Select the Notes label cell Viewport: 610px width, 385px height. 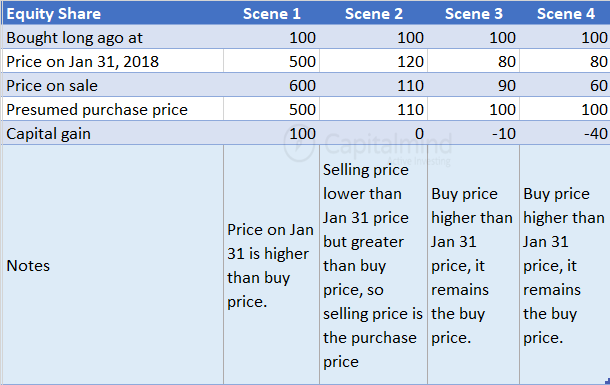pos(113,265)
